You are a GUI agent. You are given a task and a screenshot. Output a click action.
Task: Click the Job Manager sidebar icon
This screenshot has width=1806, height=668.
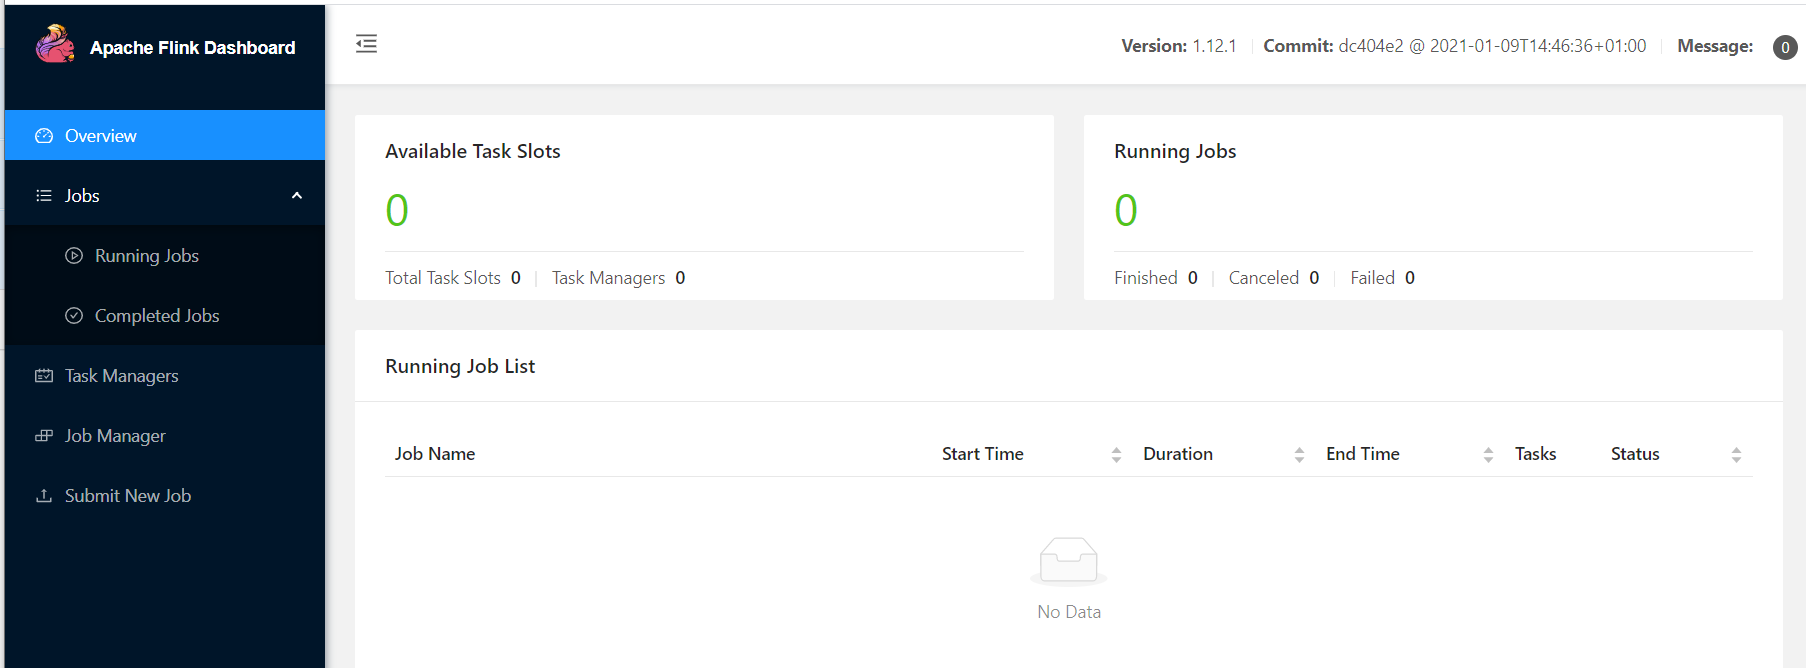[44, 436]
